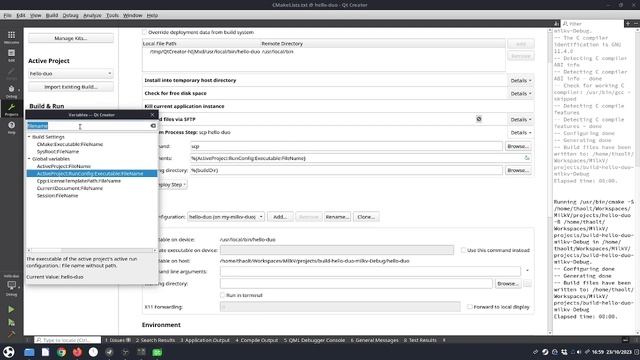Show the Compile Output pane
Image resolution: width=640 pixels, height=360 pixels.
pos(256,340)
